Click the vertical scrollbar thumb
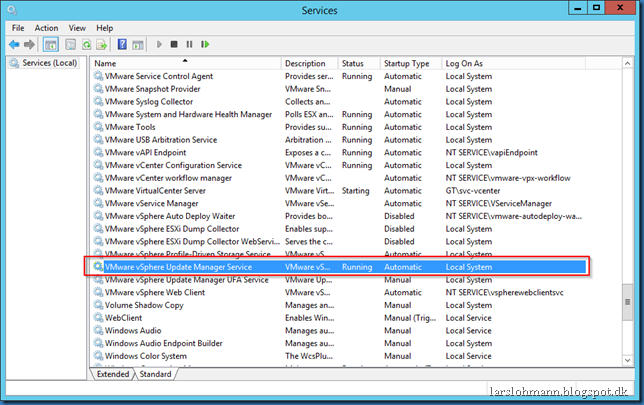The image size is (644, 405). click(628, 302)
